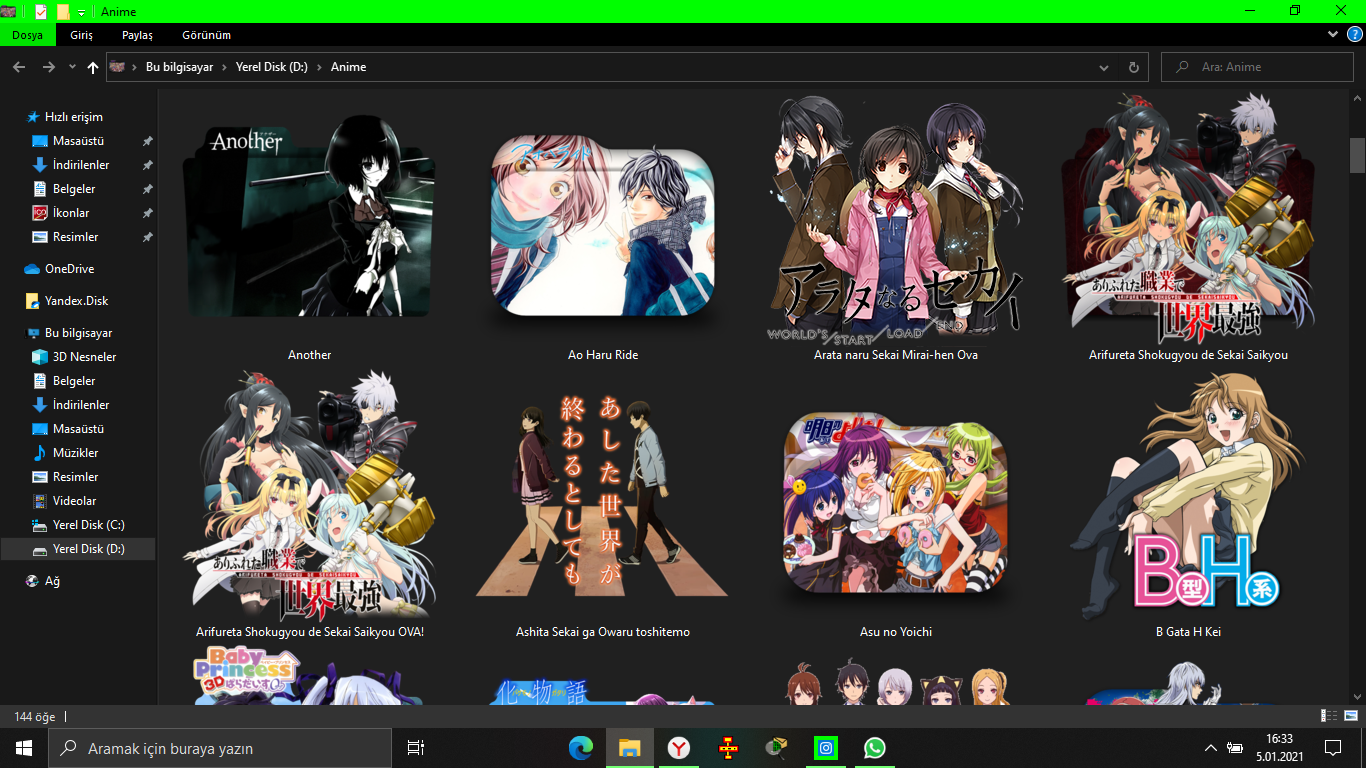This screenshot has height=768, width=1366.
Task: Select 3D Nesneler in the sidebar
Action: coord(85,357)
